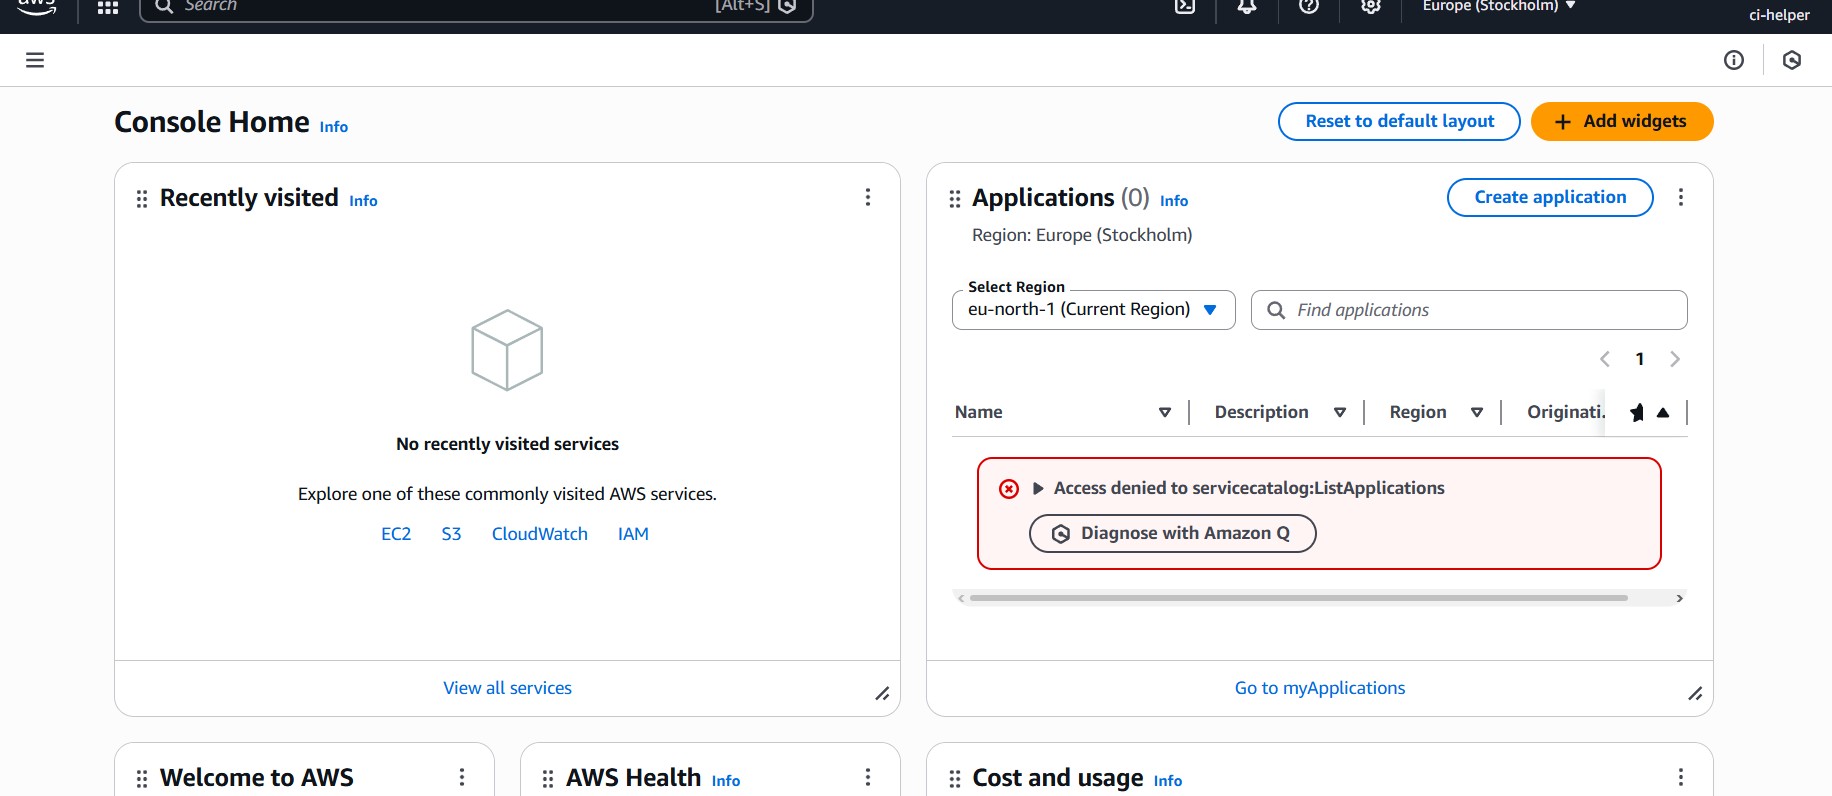Open Applications widget three-dot menu
The width and height of the screenshot is (1832, 796).
coord(1681,197)
